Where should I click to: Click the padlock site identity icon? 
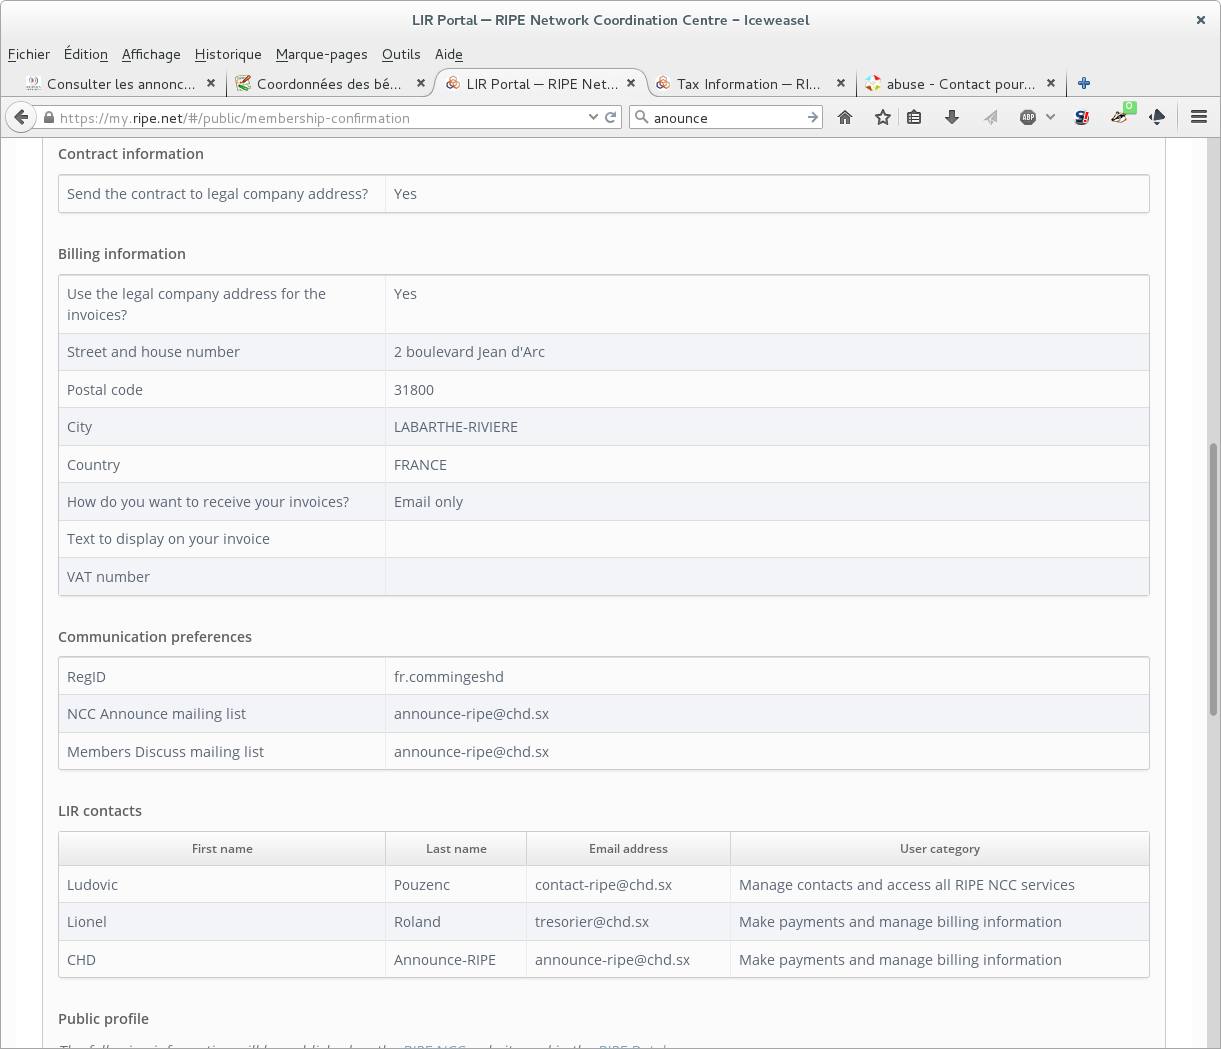click(48, 118)
